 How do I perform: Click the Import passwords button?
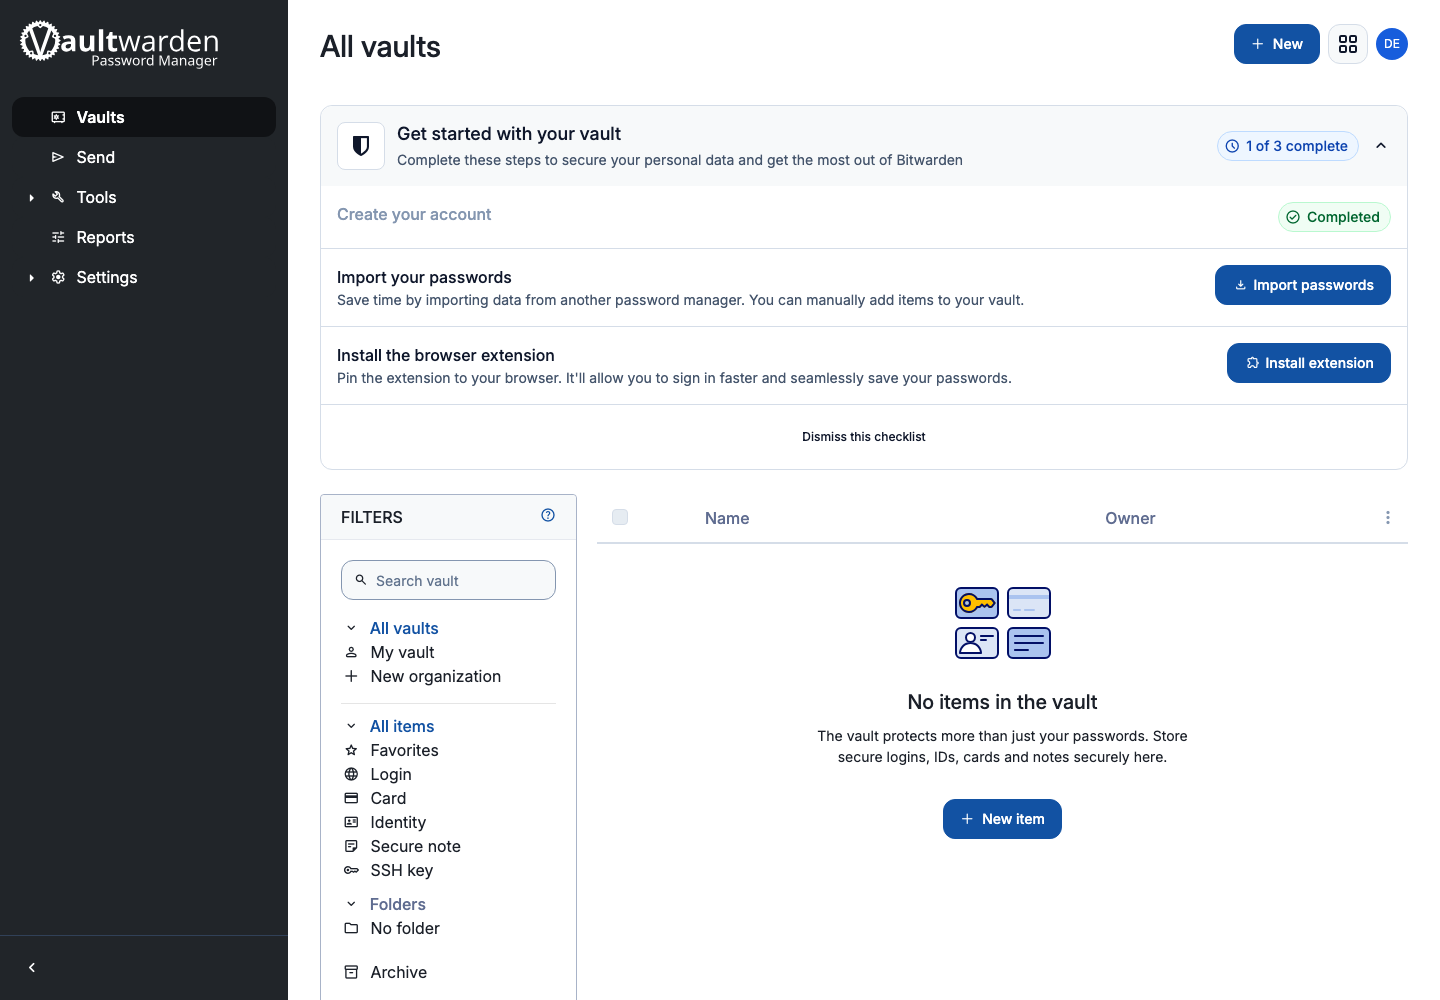click(1303, 285)
